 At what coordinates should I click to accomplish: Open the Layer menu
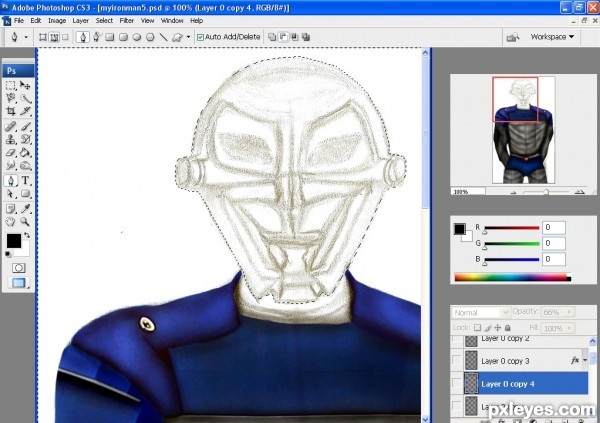pos(80,21)
